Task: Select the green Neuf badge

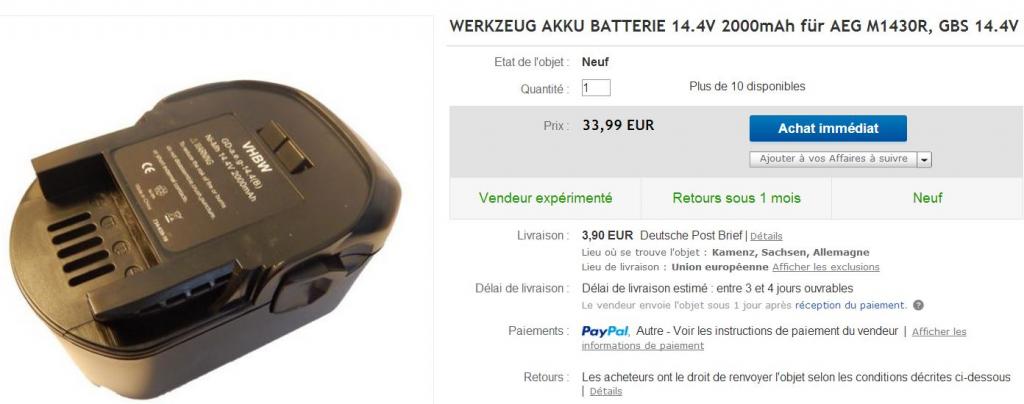Action: (927, 198)
